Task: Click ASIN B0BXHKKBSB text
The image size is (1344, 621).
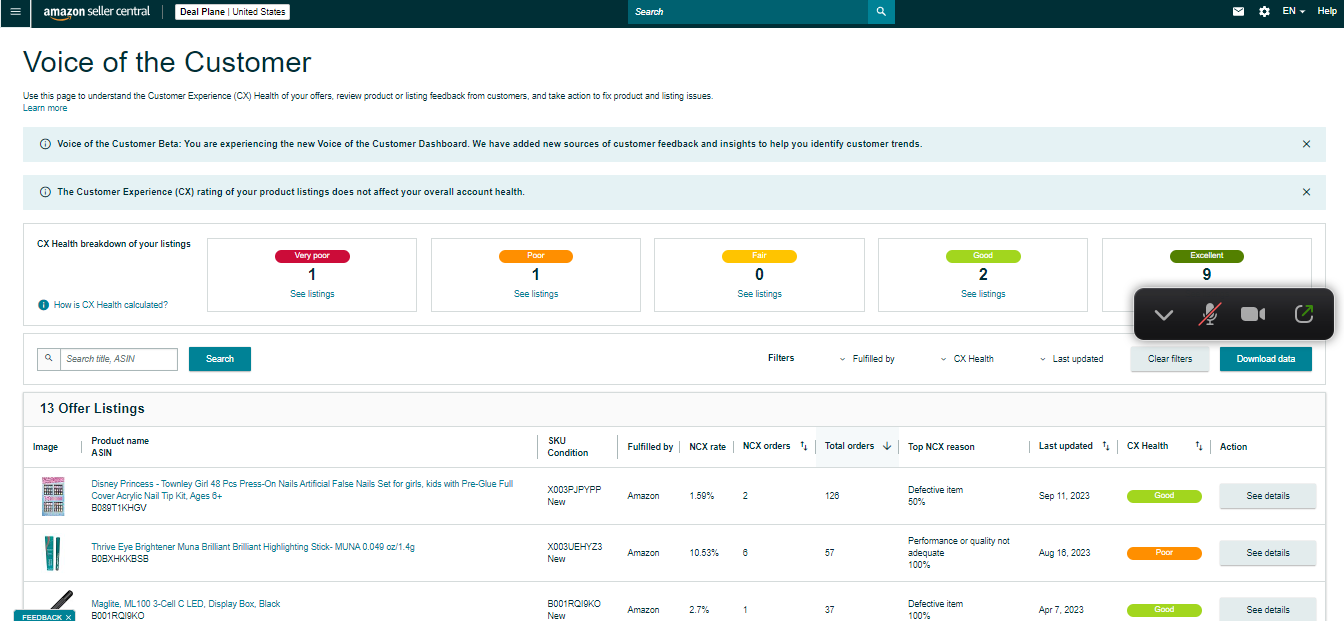Action: click(x=120, y=559)
